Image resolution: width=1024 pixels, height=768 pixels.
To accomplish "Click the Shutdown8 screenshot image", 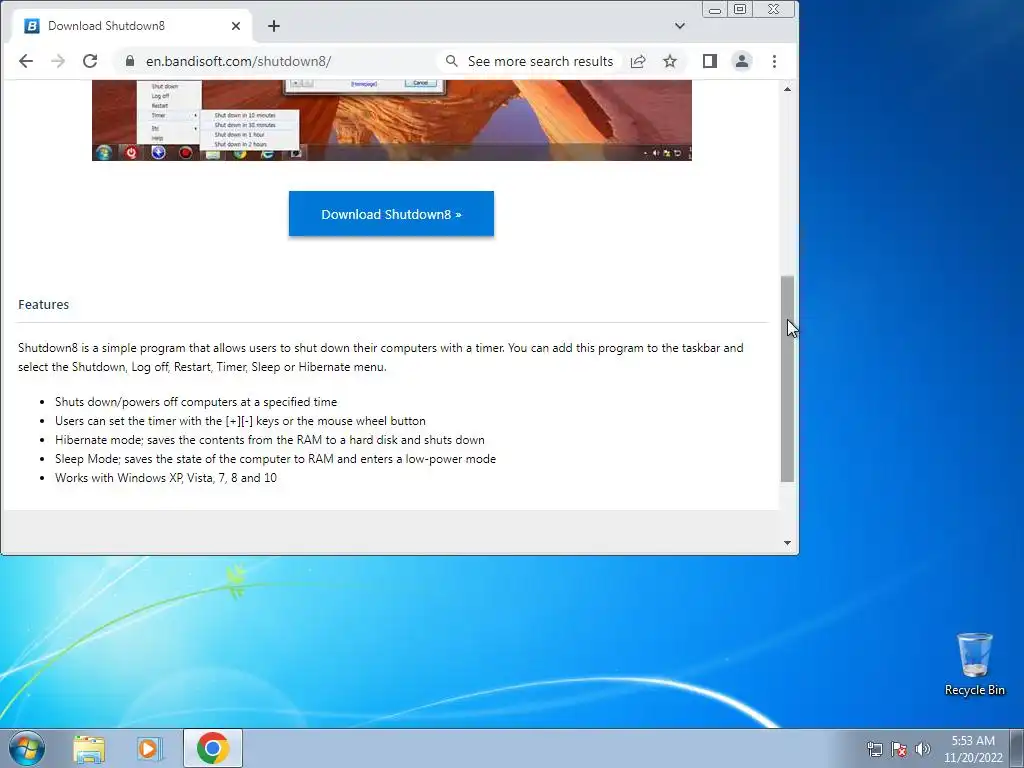I will [x=392, y=120].
